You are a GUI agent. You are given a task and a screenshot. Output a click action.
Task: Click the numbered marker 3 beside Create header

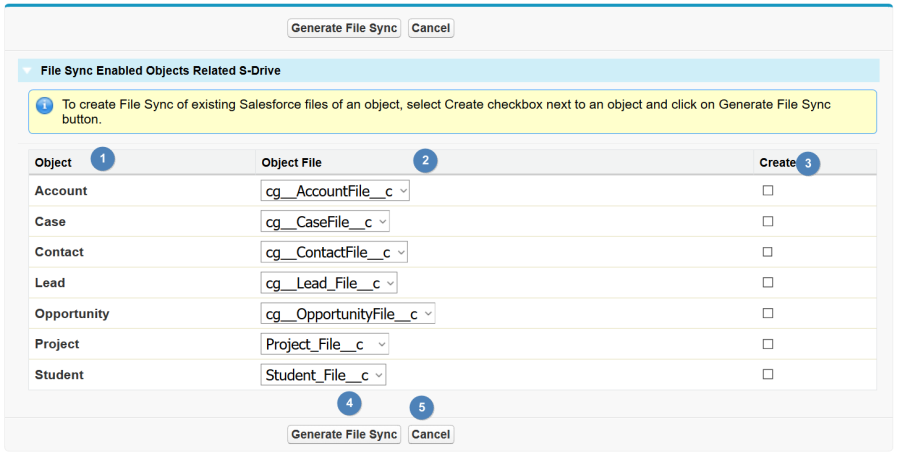coord(808,164)
